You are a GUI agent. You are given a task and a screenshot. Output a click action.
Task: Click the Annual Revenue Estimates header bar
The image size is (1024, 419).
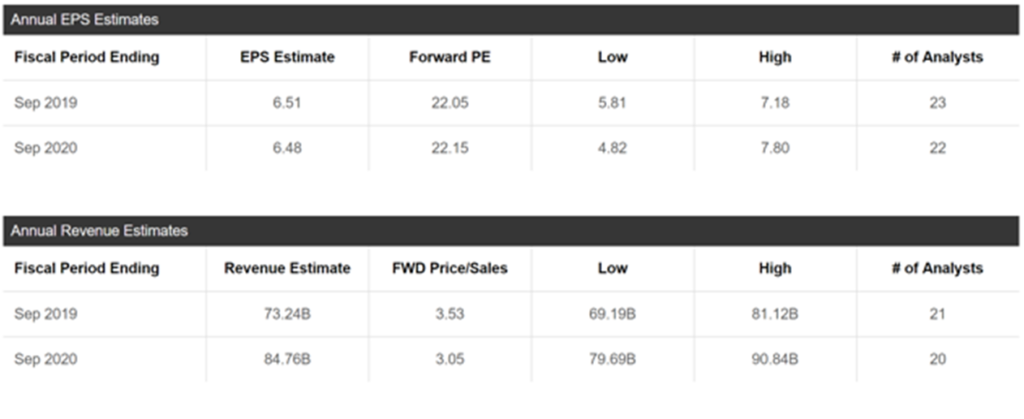[511, 231]
